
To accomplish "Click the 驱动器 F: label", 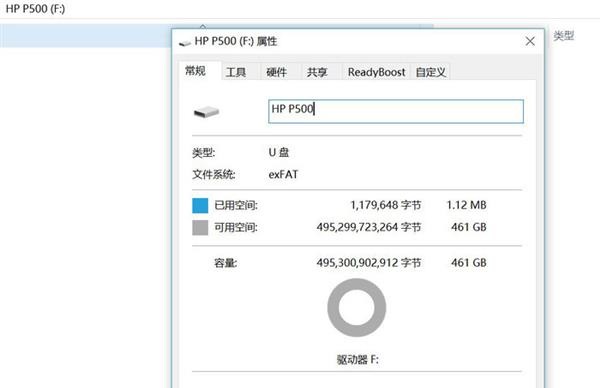I will (x=357, y=359).
